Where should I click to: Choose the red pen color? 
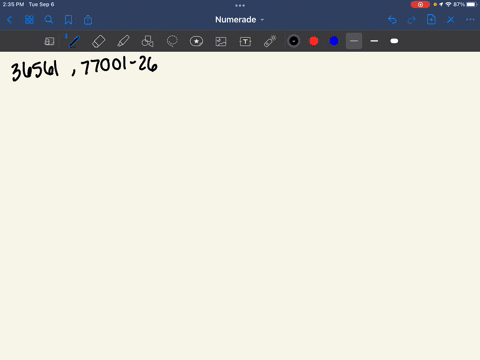314,41
